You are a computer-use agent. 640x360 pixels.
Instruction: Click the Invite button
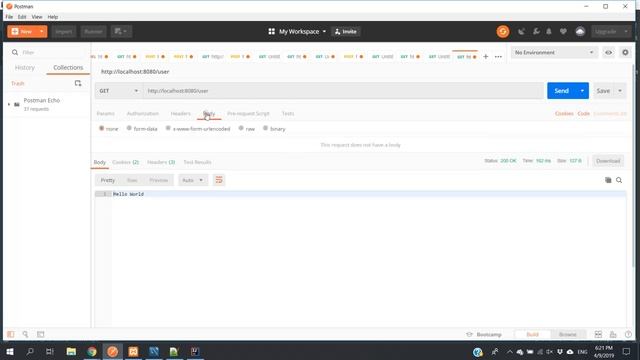pyautogui.click(x=346, y=31)
